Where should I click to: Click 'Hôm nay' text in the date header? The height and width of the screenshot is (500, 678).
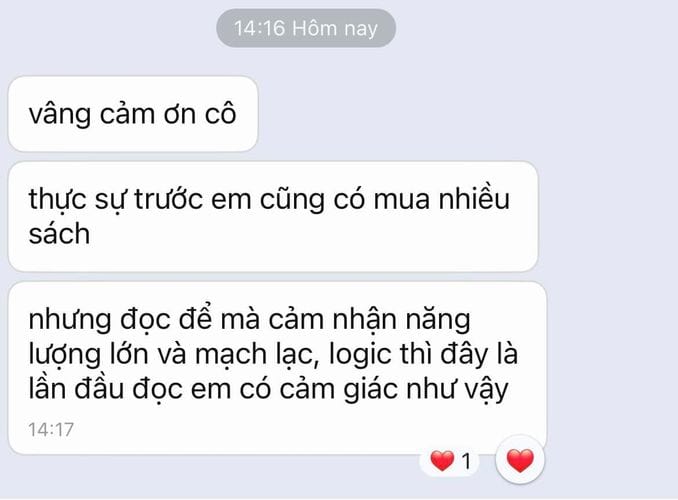coord(335,29)
